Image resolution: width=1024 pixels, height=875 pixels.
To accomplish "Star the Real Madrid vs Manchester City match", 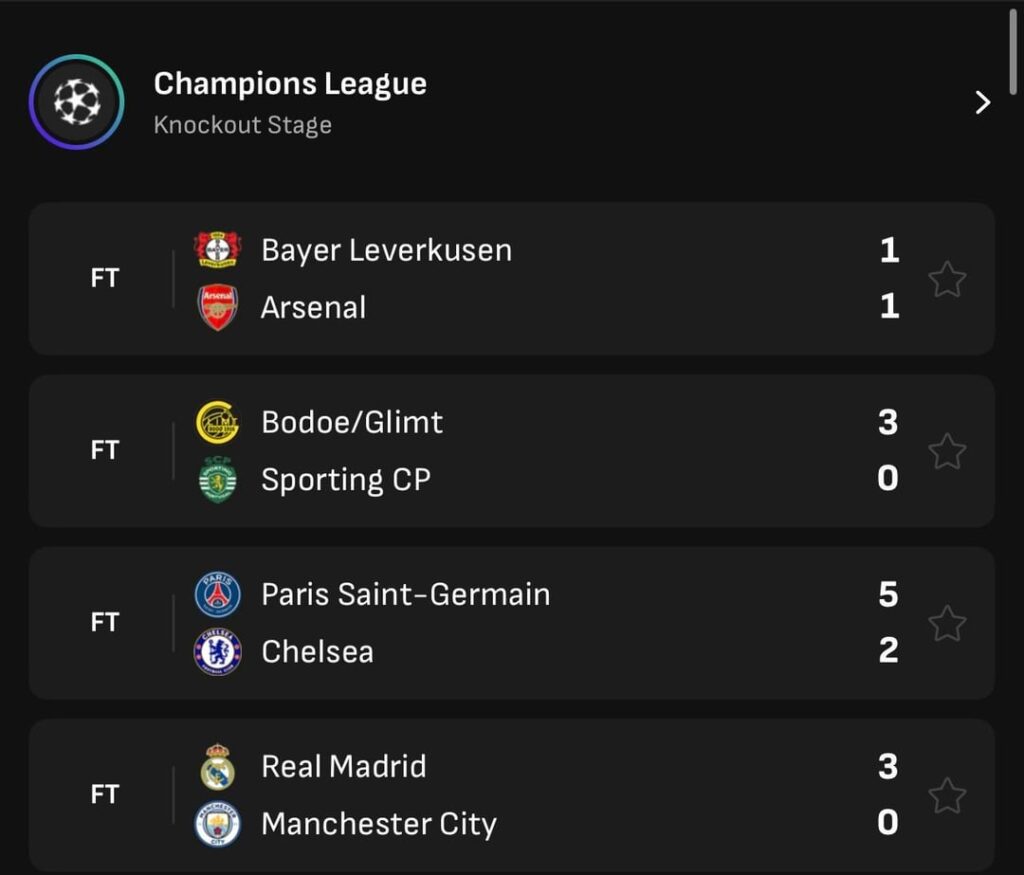I will pos(946,795).
